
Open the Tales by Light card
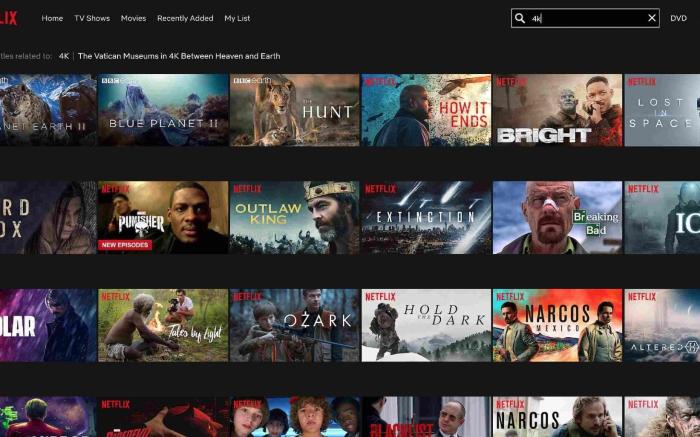163,325
